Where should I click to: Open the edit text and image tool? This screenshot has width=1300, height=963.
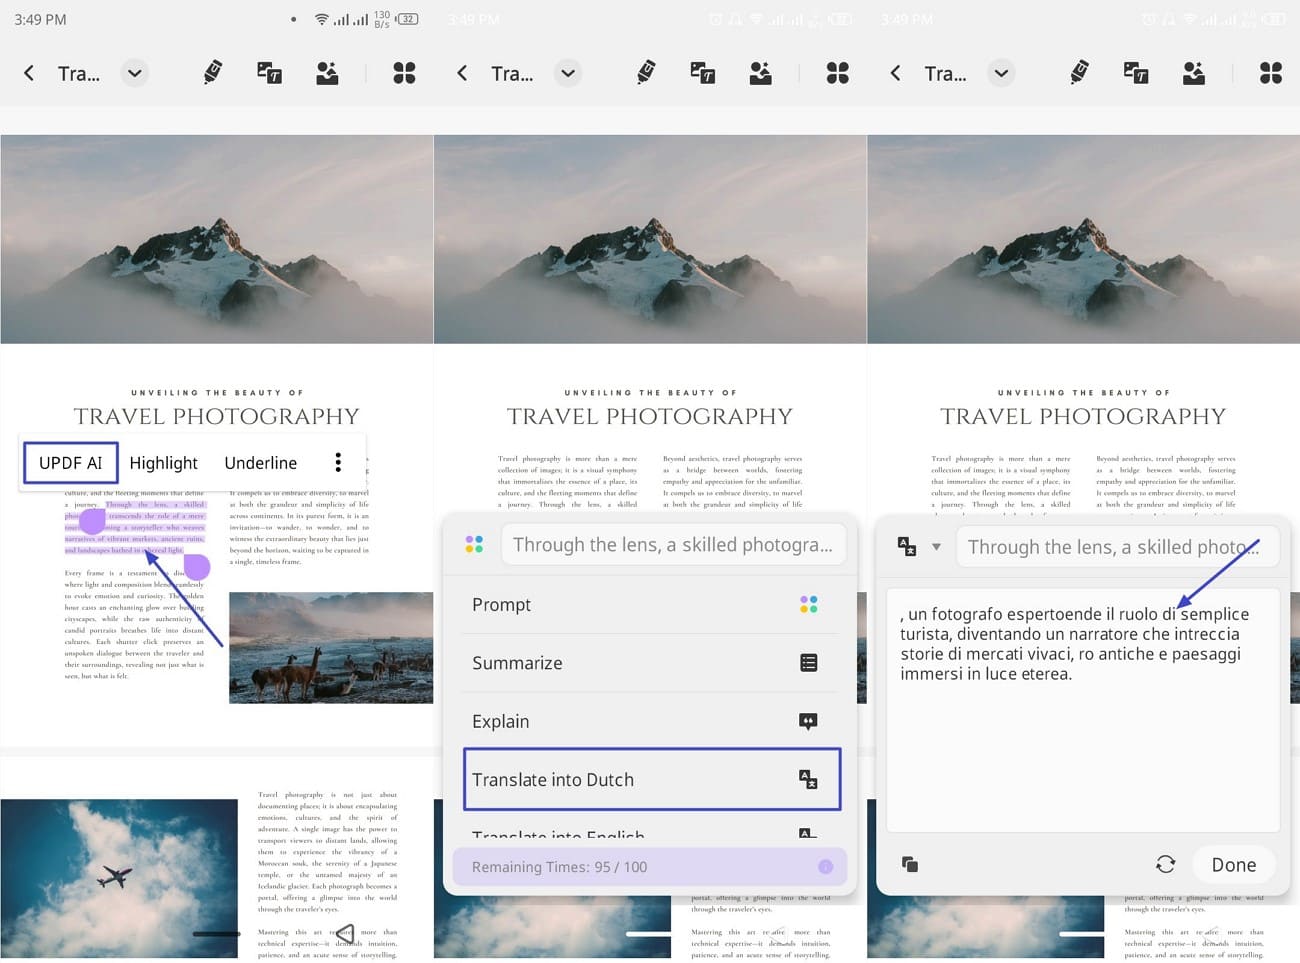tap(269, 72)
